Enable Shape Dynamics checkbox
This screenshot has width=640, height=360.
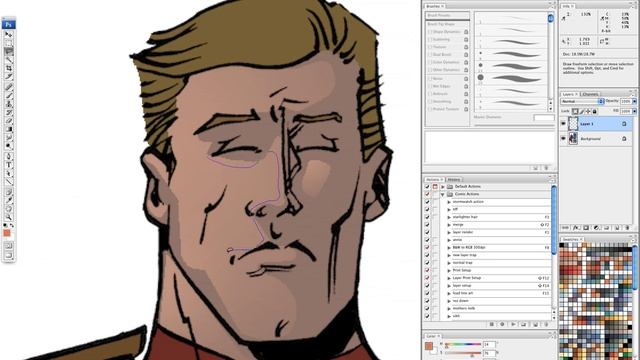point(429,32)
